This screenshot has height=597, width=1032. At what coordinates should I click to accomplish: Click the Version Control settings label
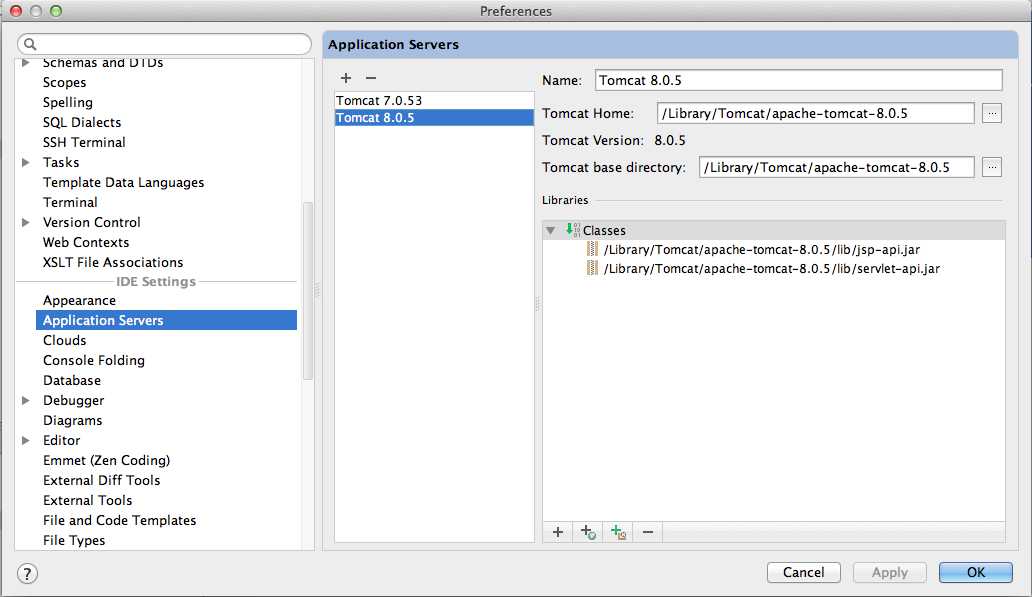tap(92, 222)
